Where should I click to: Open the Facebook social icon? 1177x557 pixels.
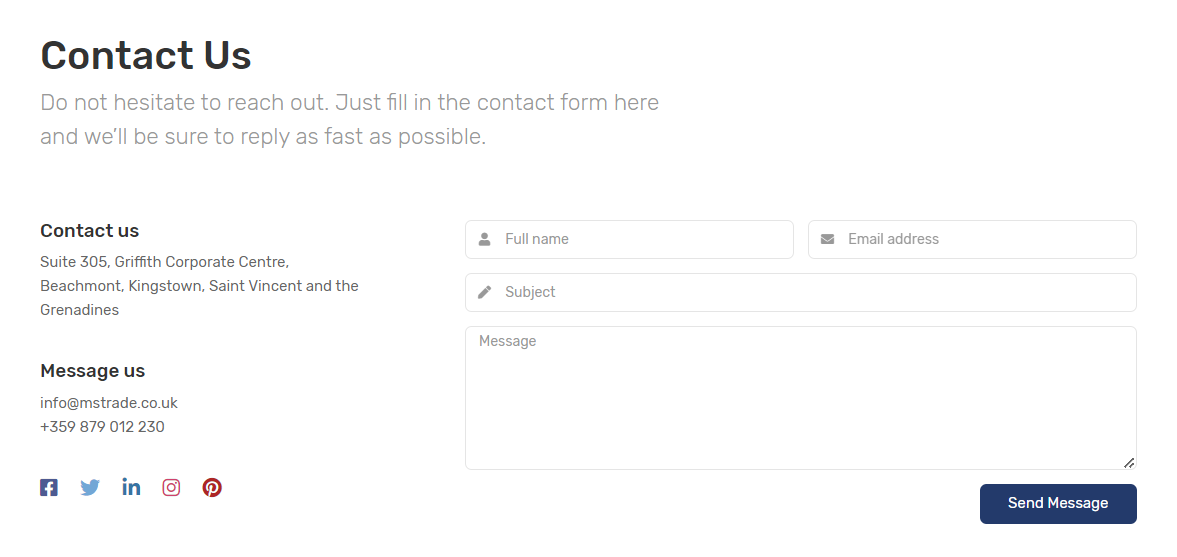click(x=49, y=488)
